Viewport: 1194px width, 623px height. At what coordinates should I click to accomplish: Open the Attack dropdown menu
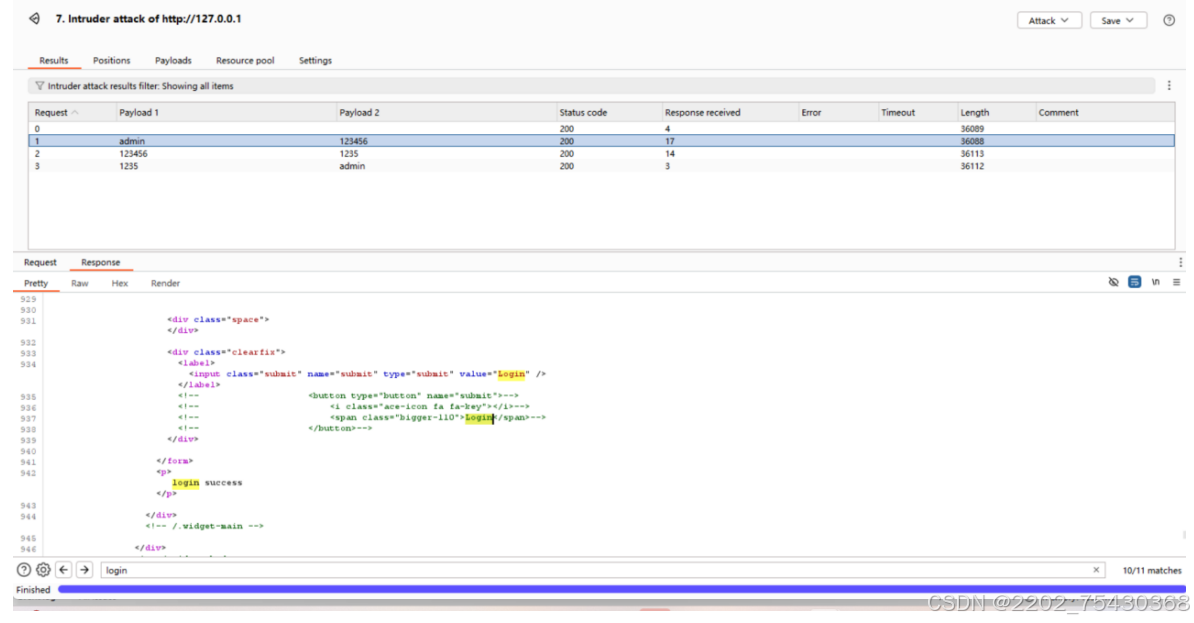click(1049, 21)
